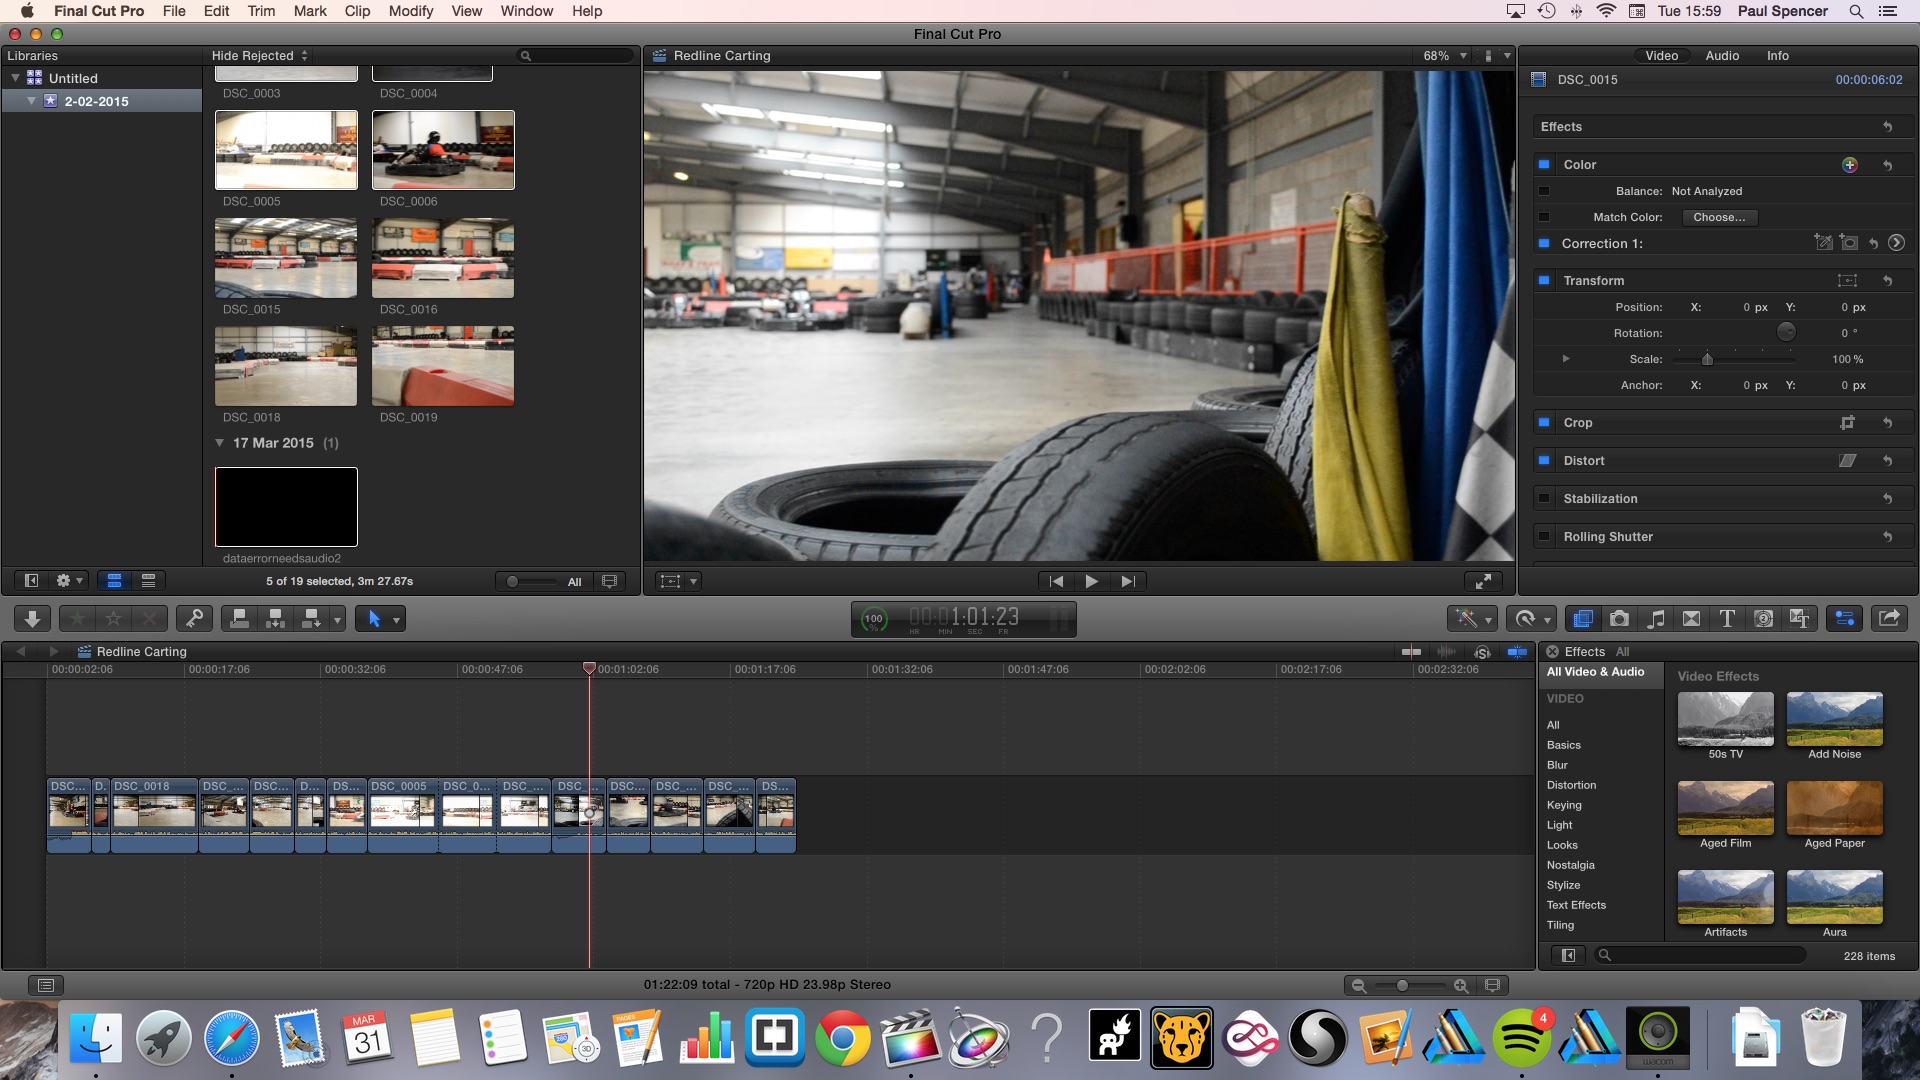Click the import media arrow button
1920x1080 pixels.
32,619
